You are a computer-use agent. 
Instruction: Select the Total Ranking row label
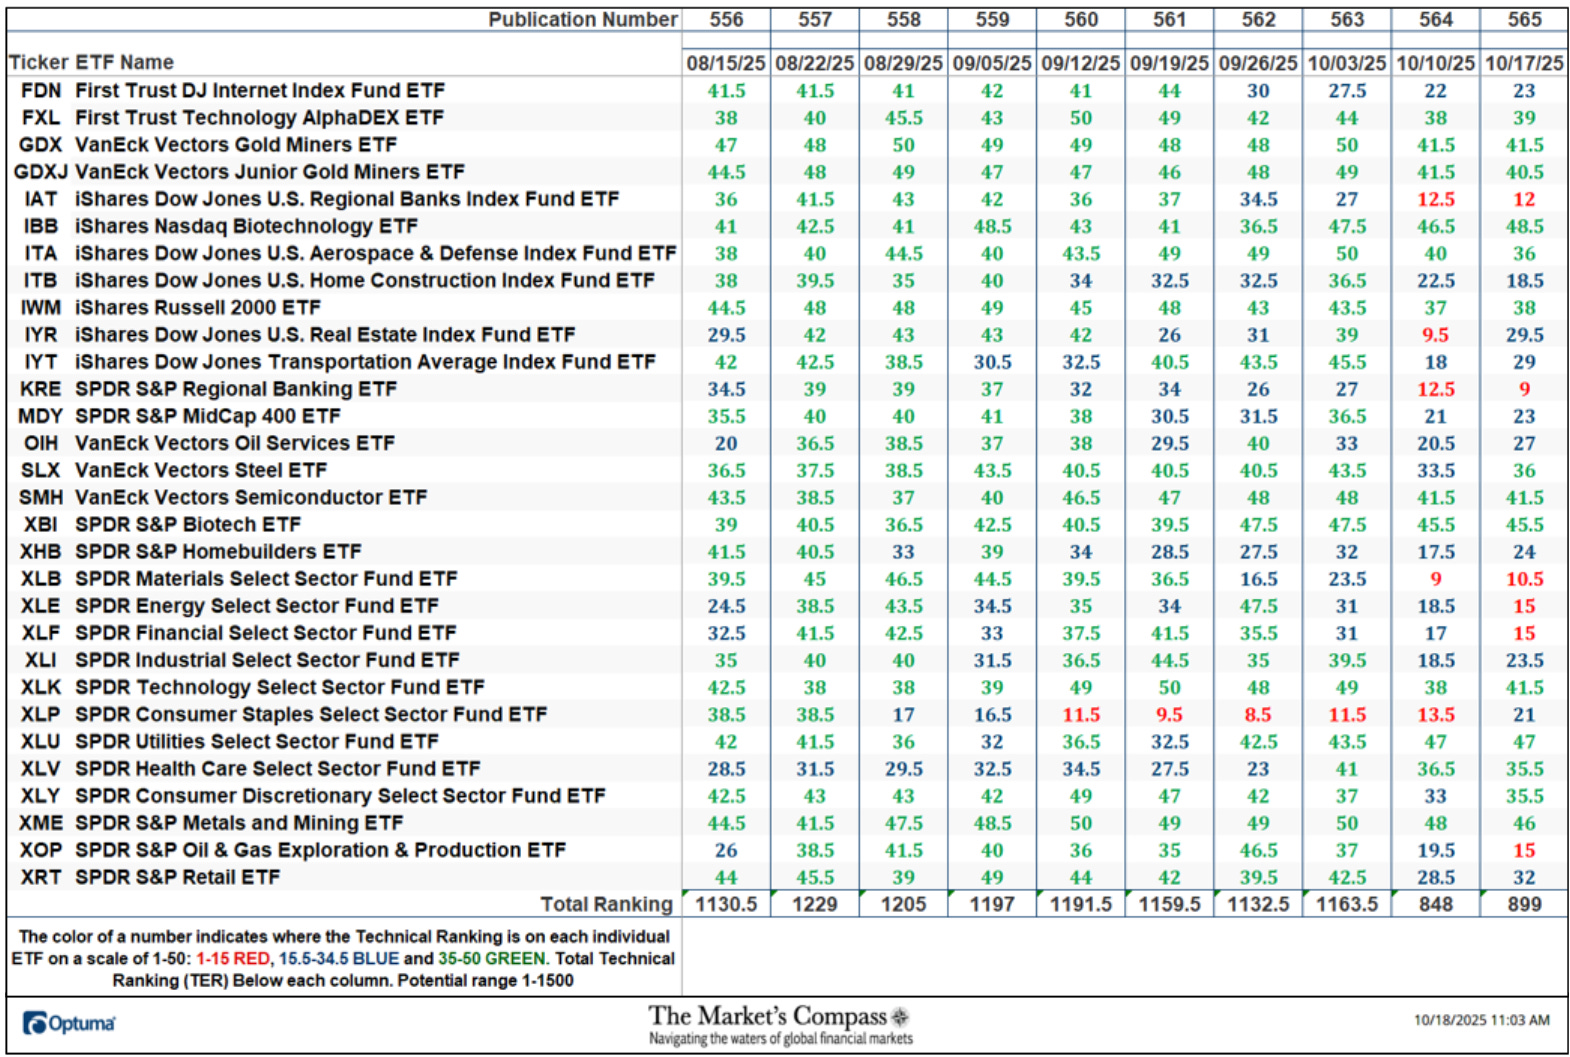[607, 904]
